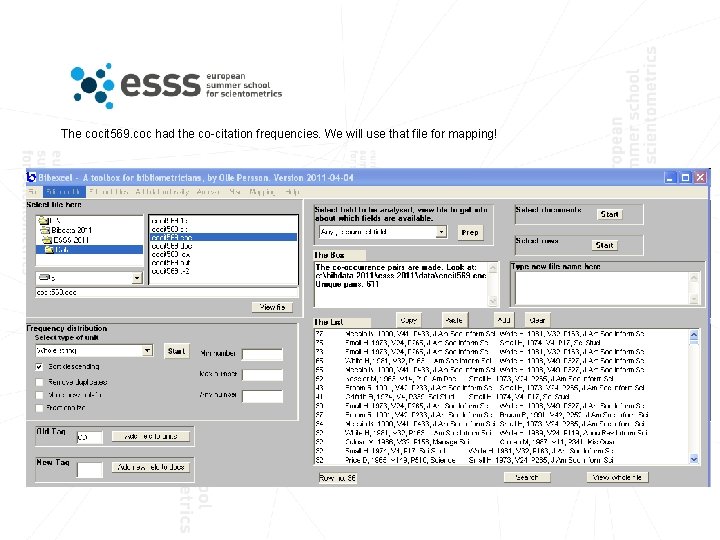720x540 pixels.
Task: Click The List scrollbar down arrow
Action: pos(694,459)
